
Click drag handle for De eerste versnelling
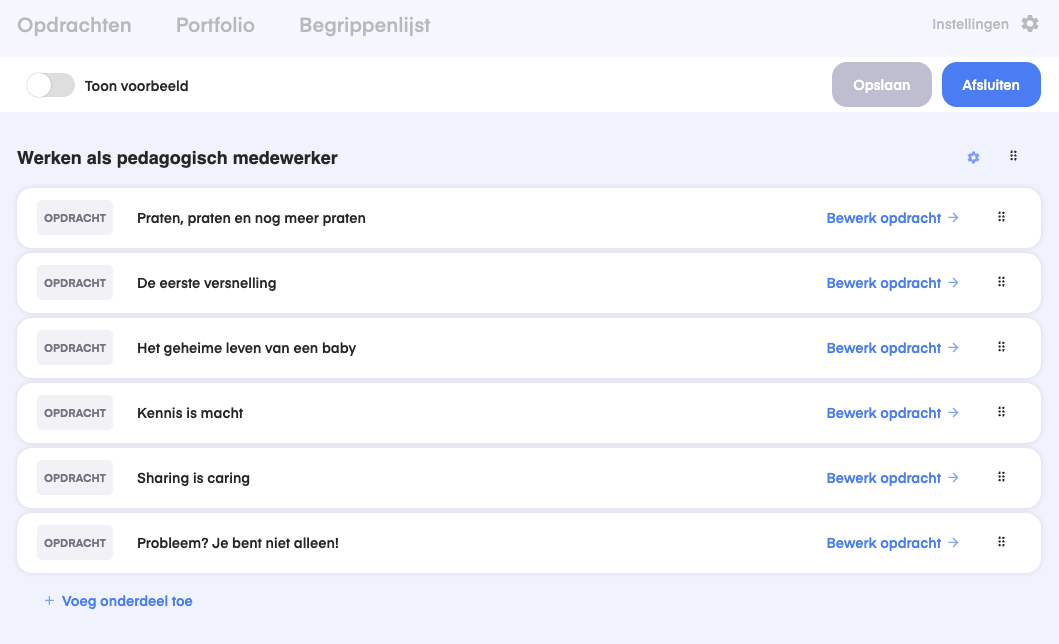click(x=1001, y=282)
